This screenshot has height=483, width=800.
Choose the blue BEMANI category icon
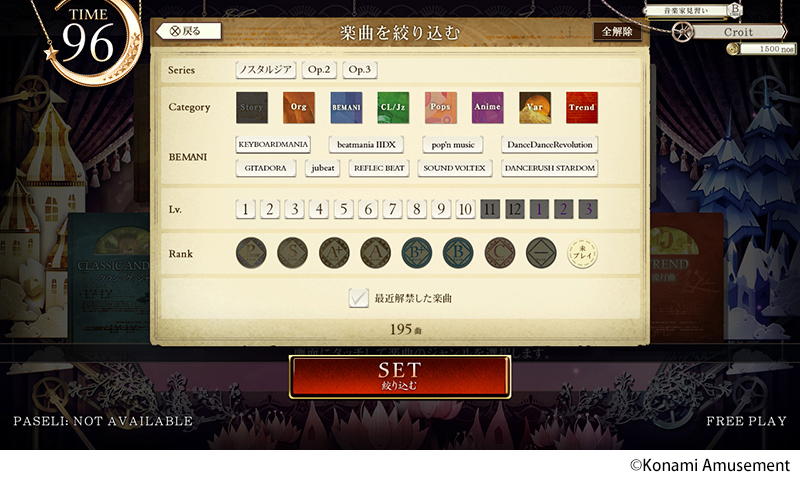point(346,108)
